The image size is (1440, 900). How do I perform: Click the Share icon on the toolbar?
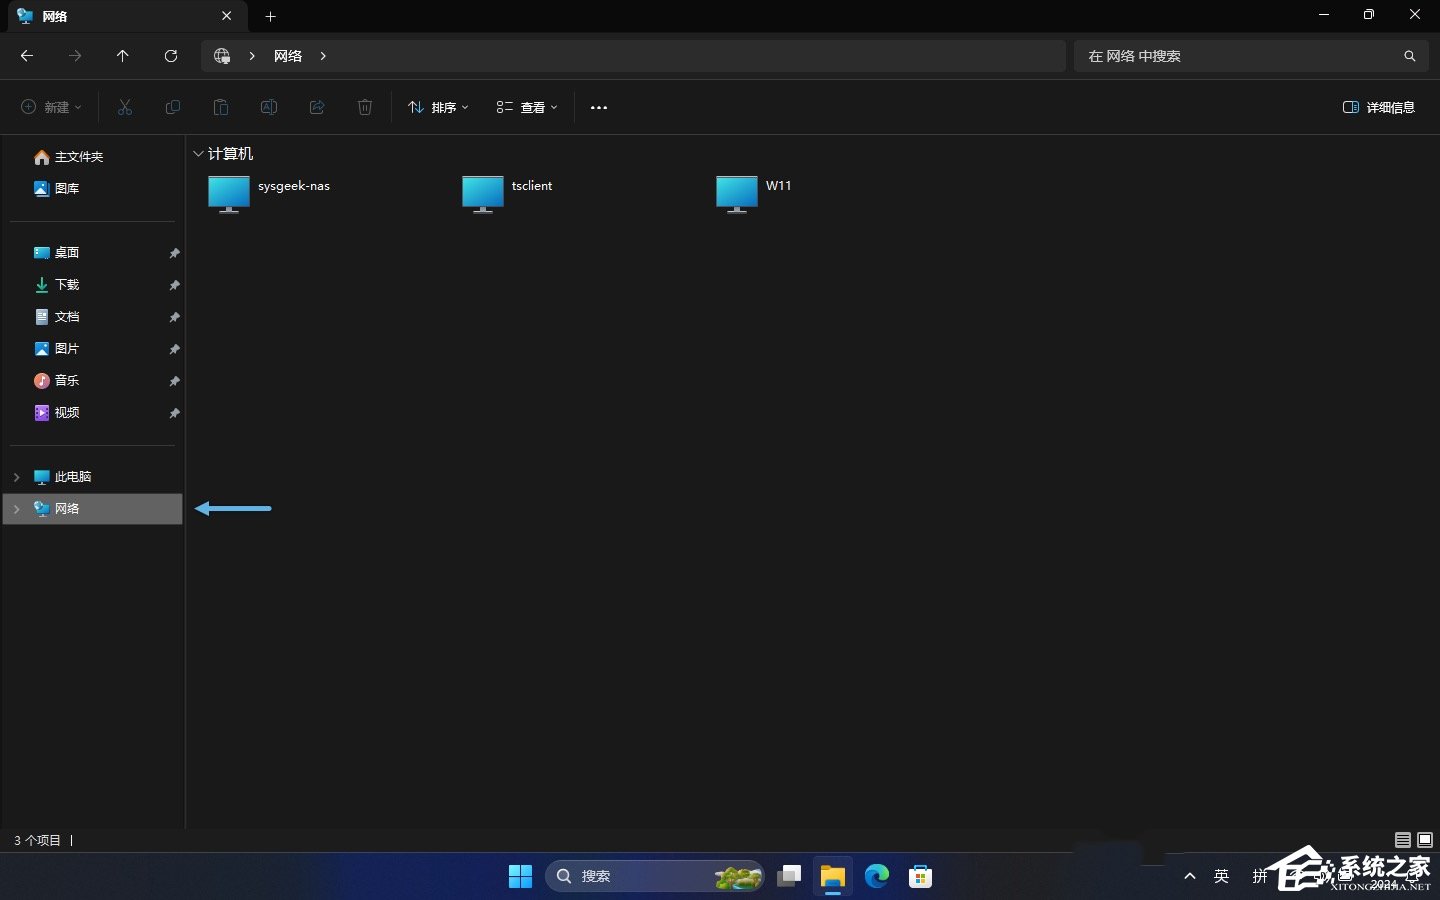point(317,107)
